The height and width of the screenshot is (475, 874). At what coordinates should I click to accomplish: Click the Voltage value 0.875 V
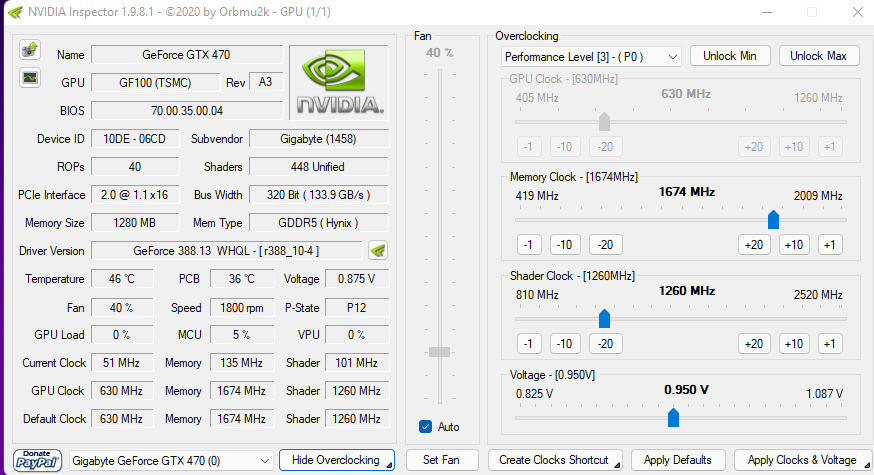357,279
